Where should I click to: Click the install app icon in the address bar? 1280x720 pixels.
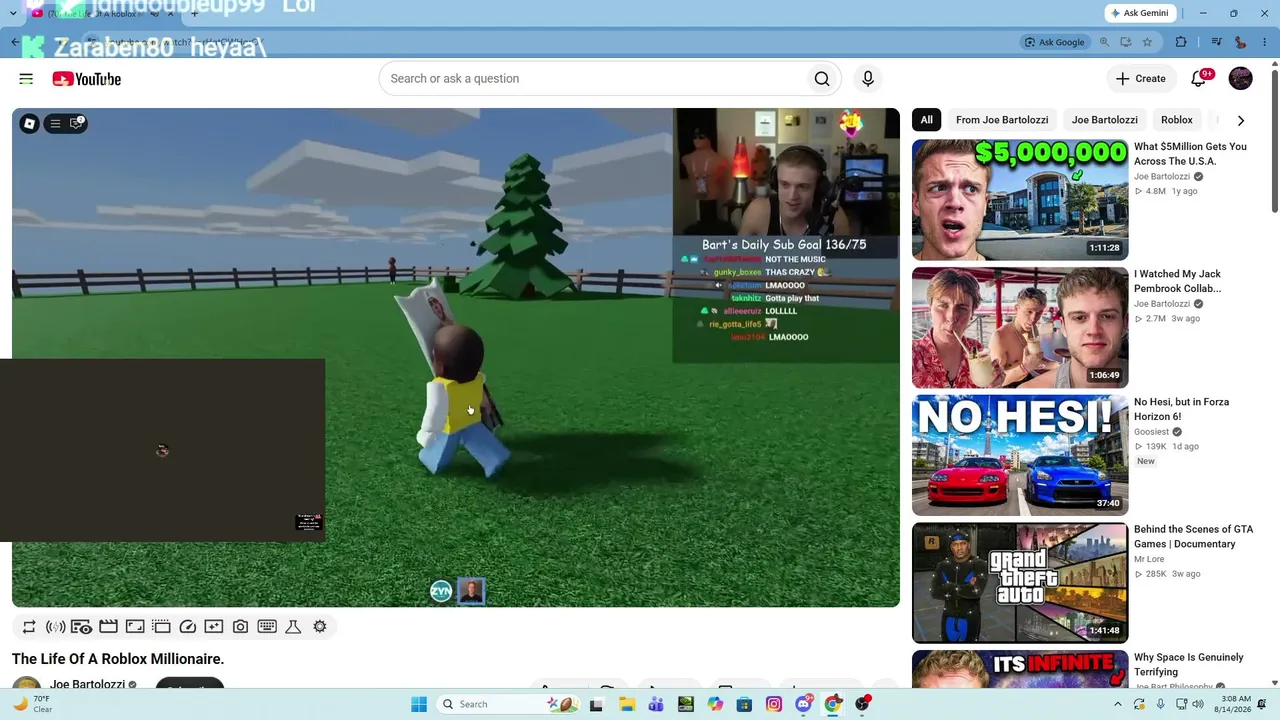1126,42
